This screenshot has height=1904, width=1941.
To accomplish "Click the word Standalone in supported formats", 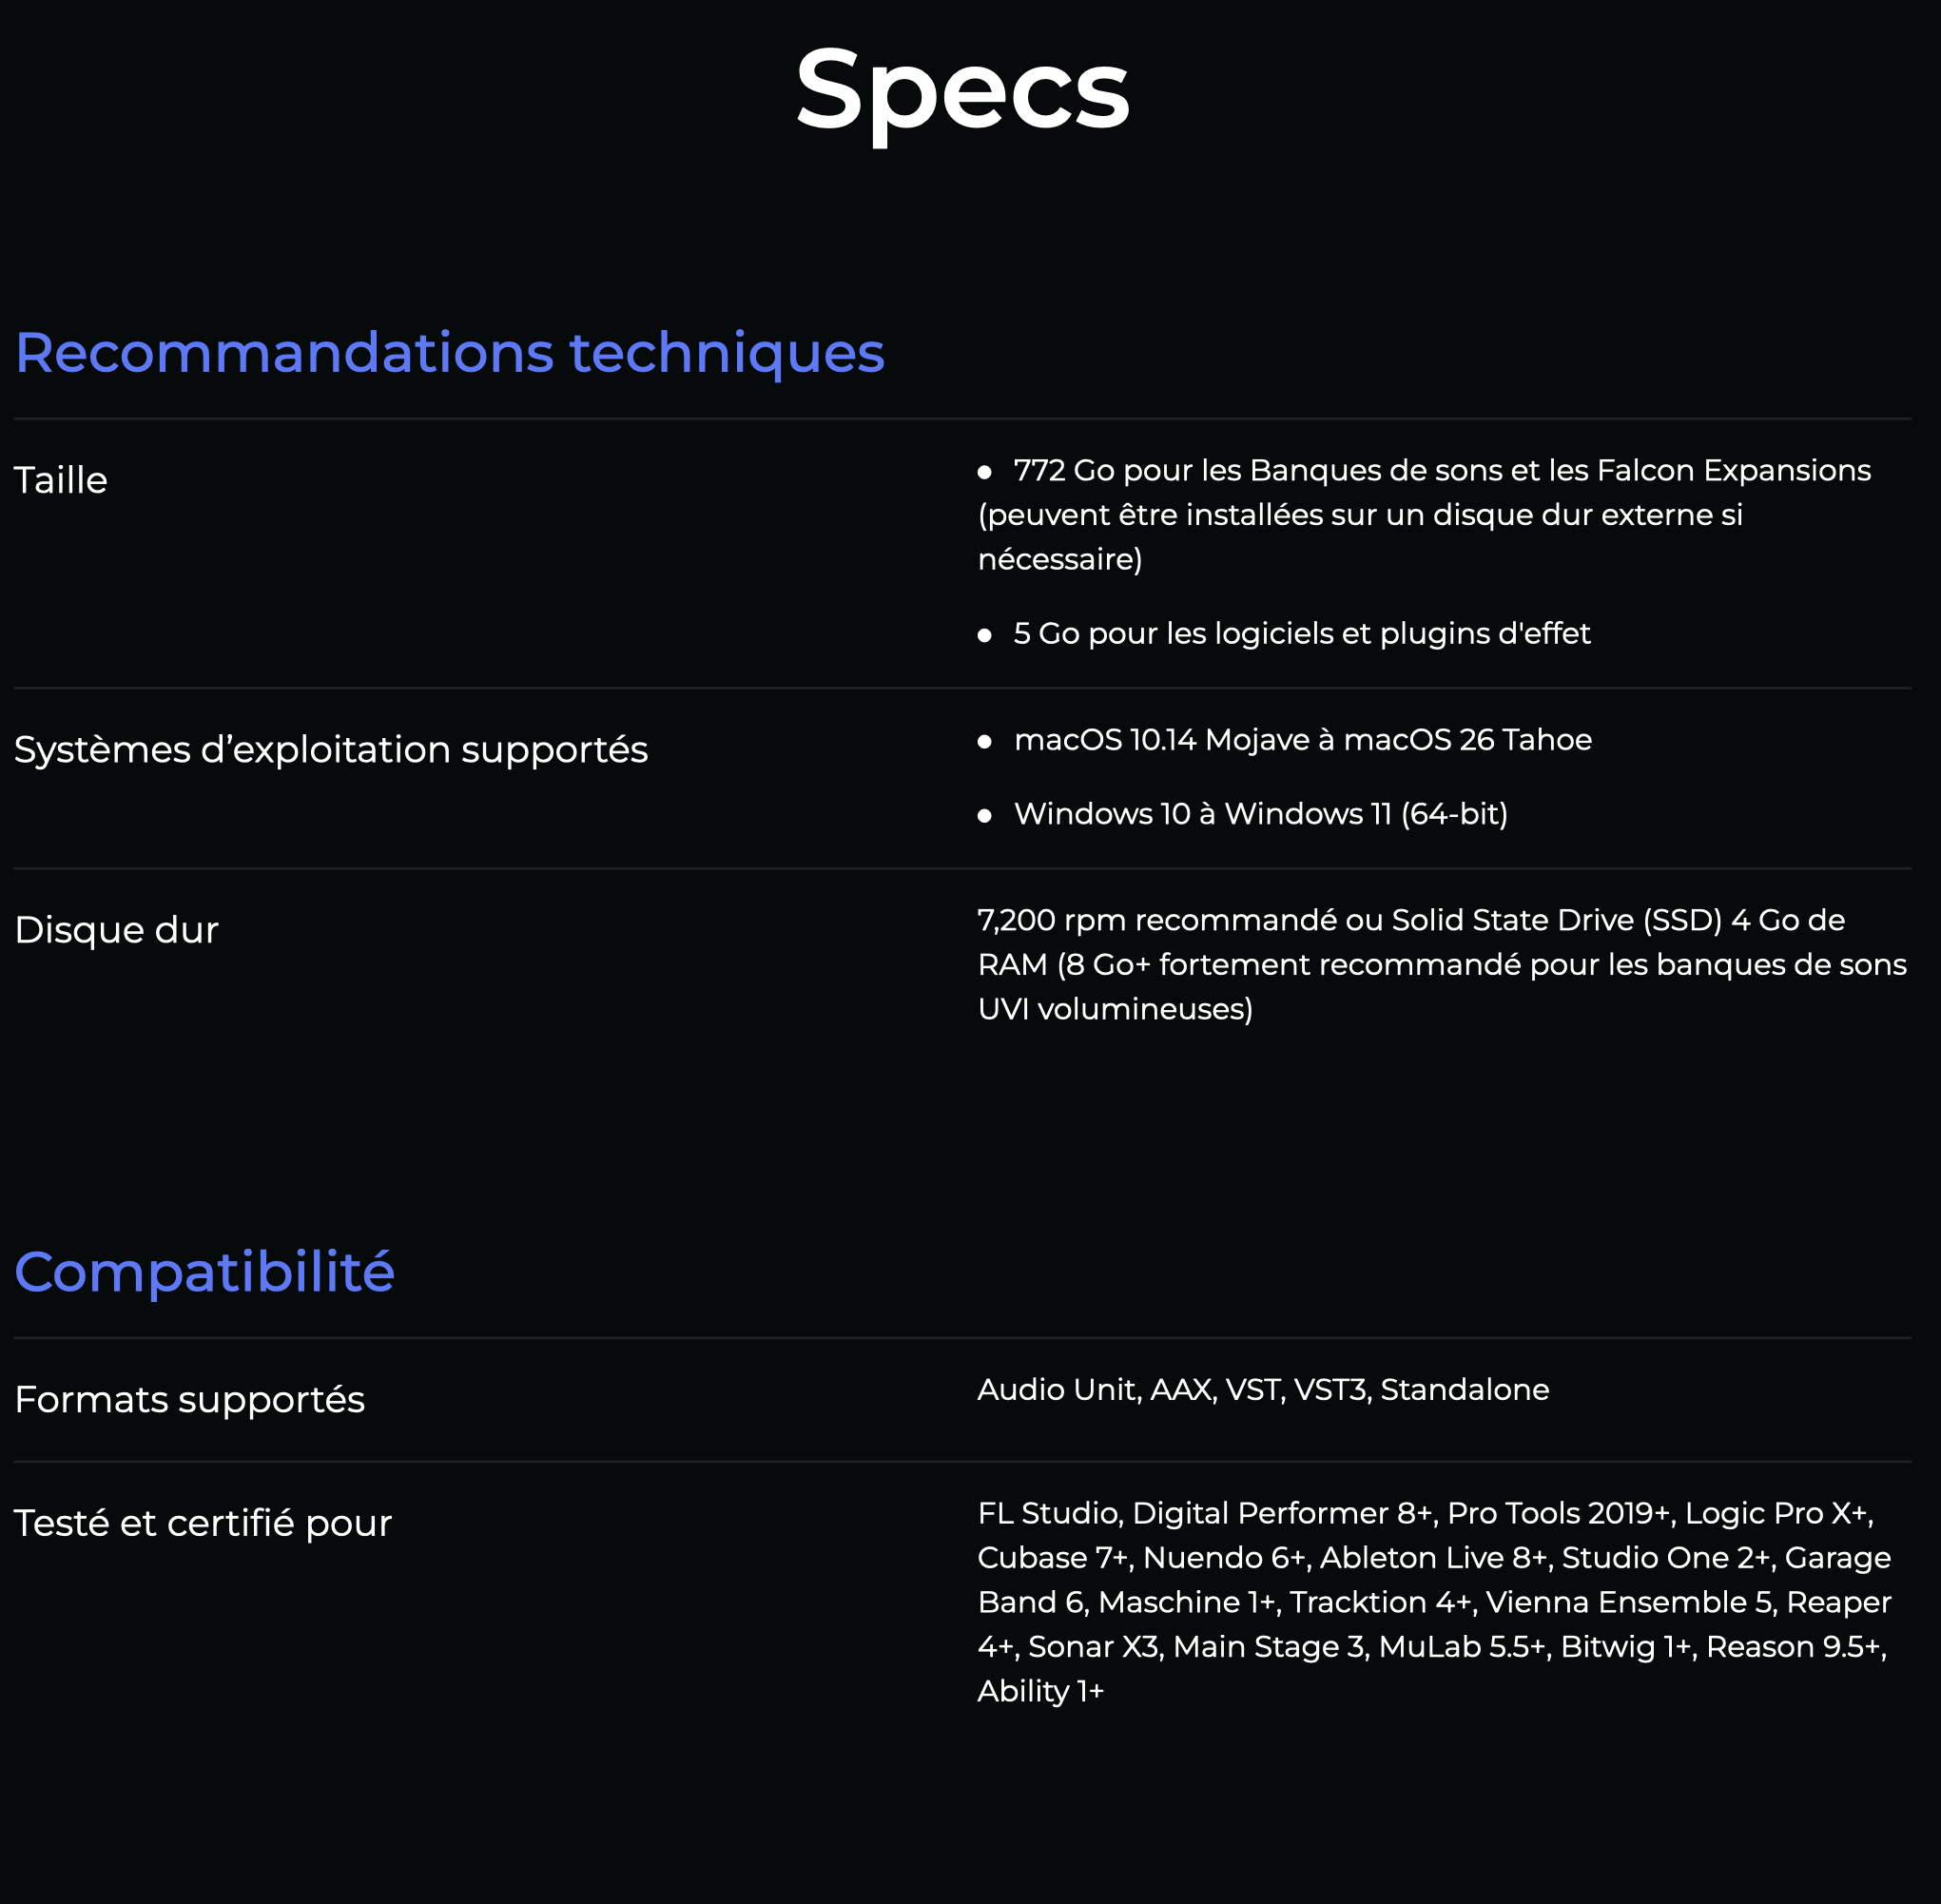I will pos(1464,1389).
